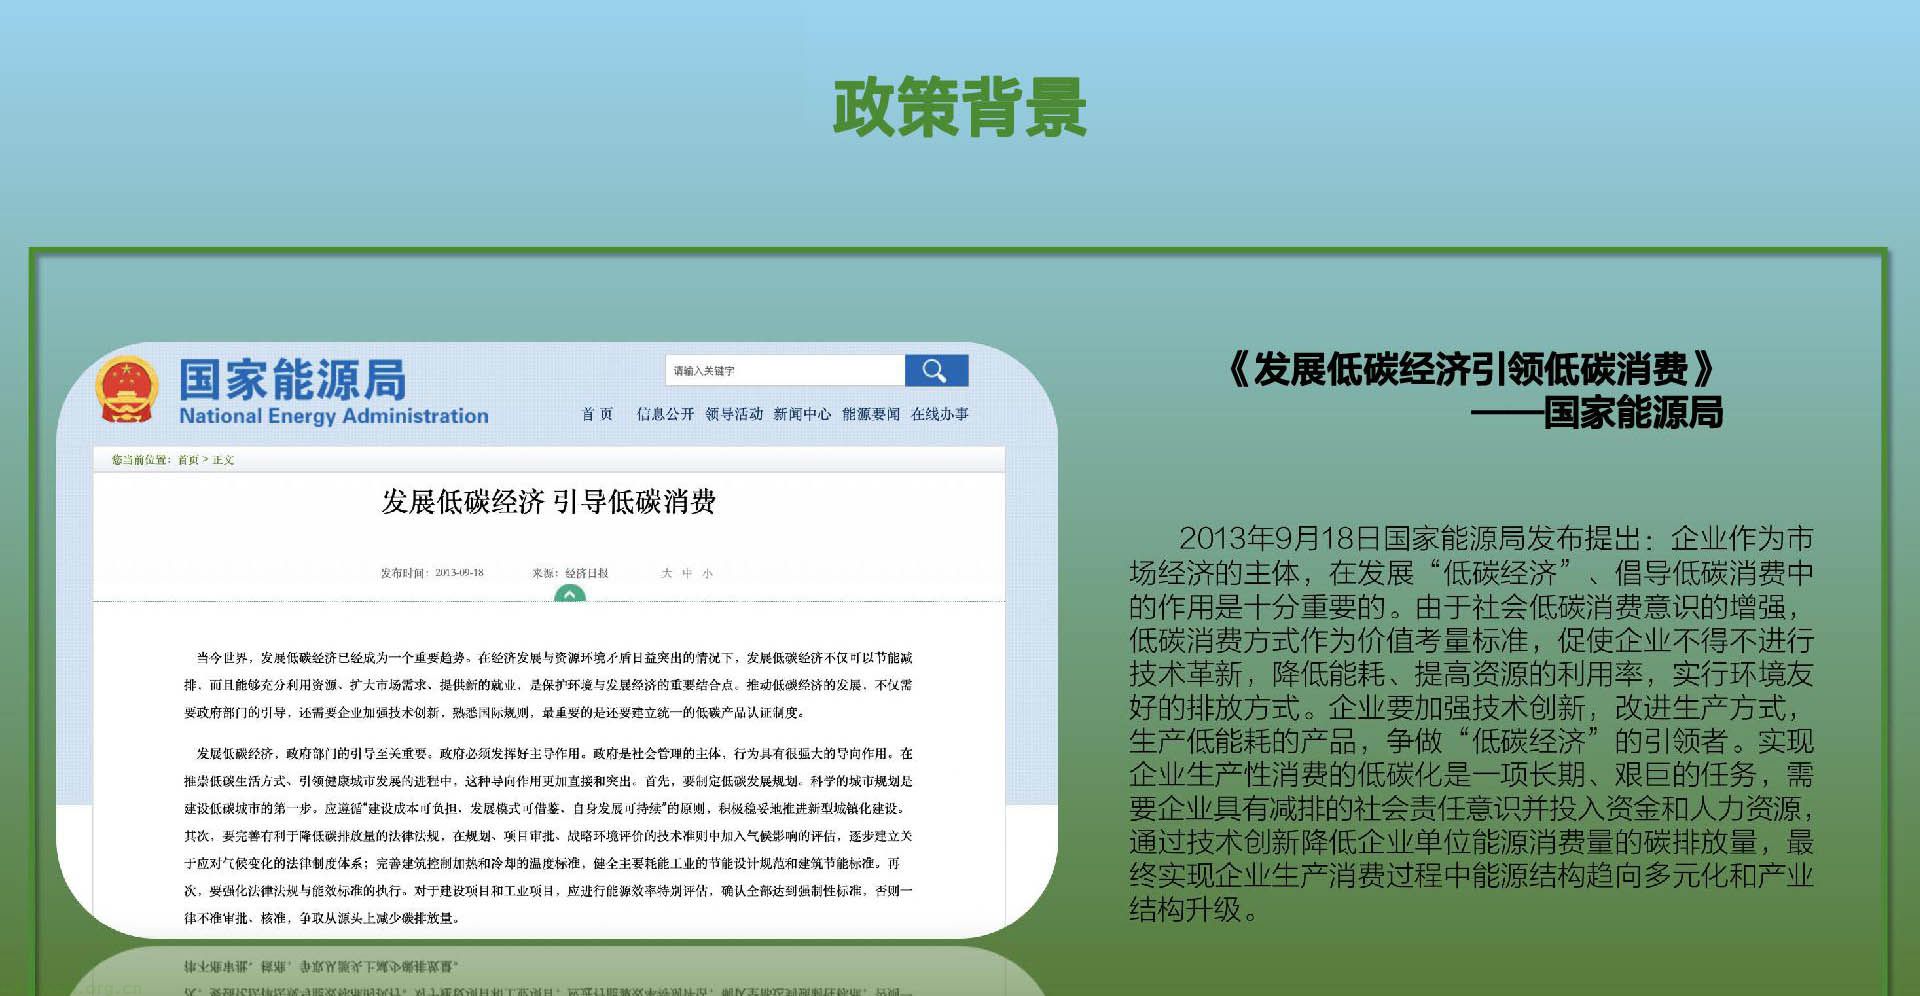Click the 您当前位置 breadcrumb label

pyautogui.click(x=141, y=460)
